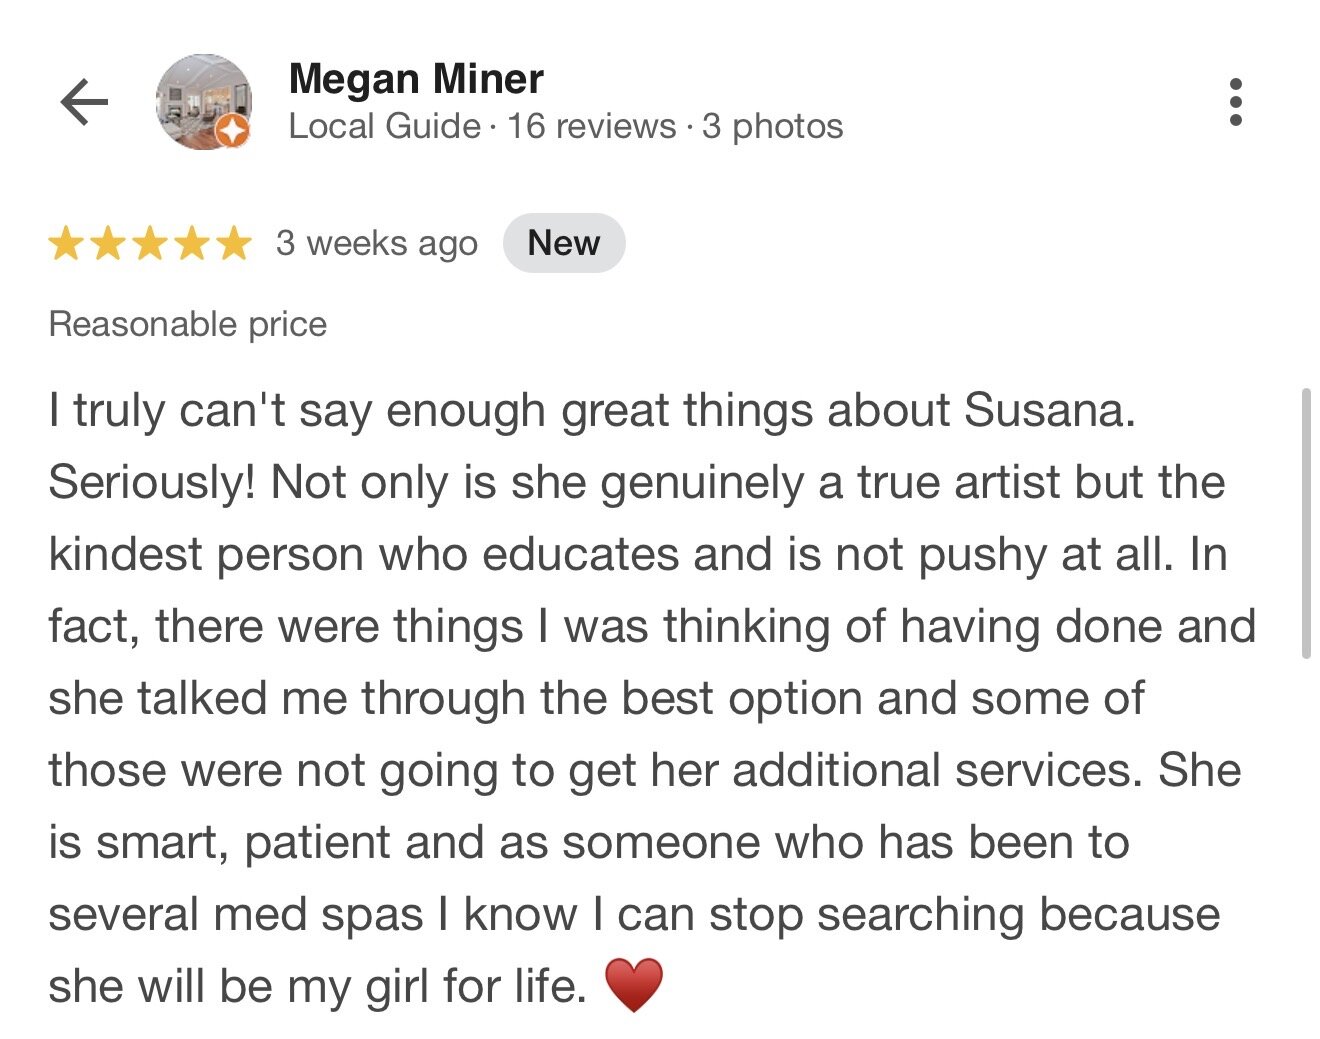Click the vertical scrollbar handle

[x=1306, y=522]
